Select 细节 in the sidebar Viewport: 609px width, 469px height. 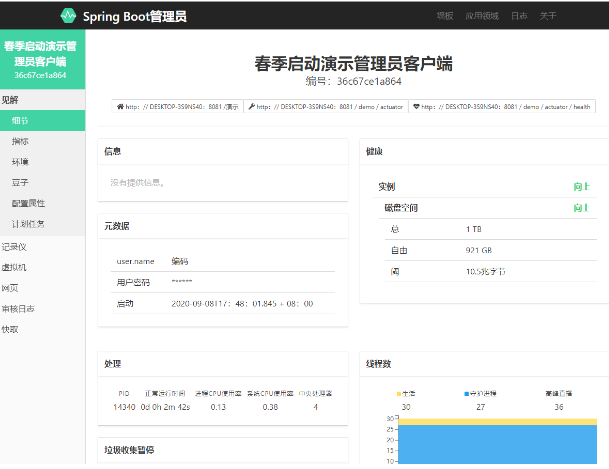[20, 120]
